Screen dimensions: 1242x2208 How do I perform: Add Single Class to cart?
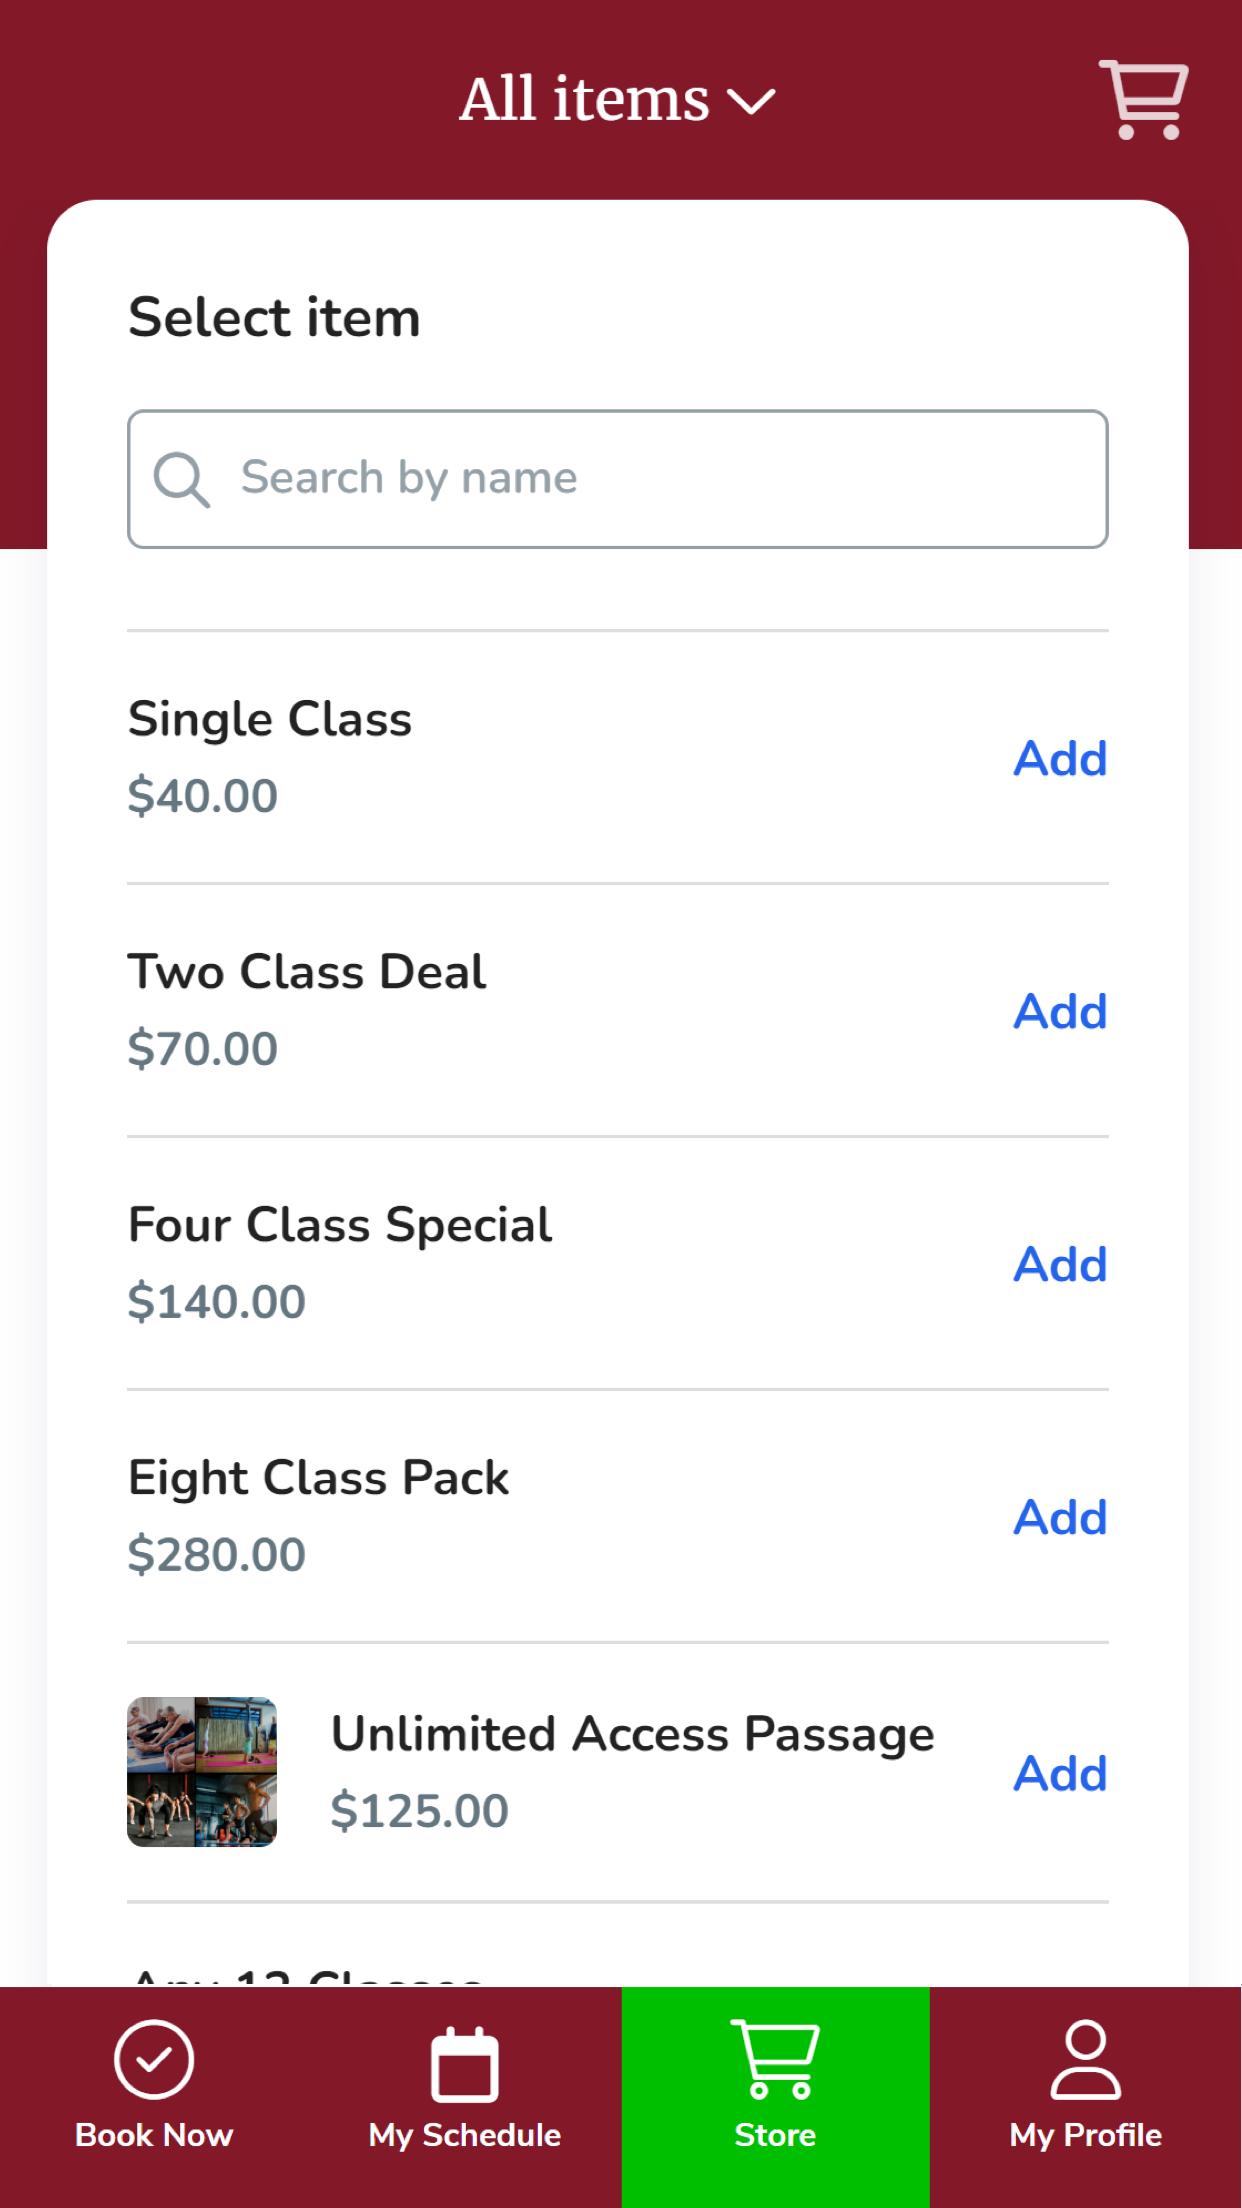pyautogui.click(x=1060, y=758)
